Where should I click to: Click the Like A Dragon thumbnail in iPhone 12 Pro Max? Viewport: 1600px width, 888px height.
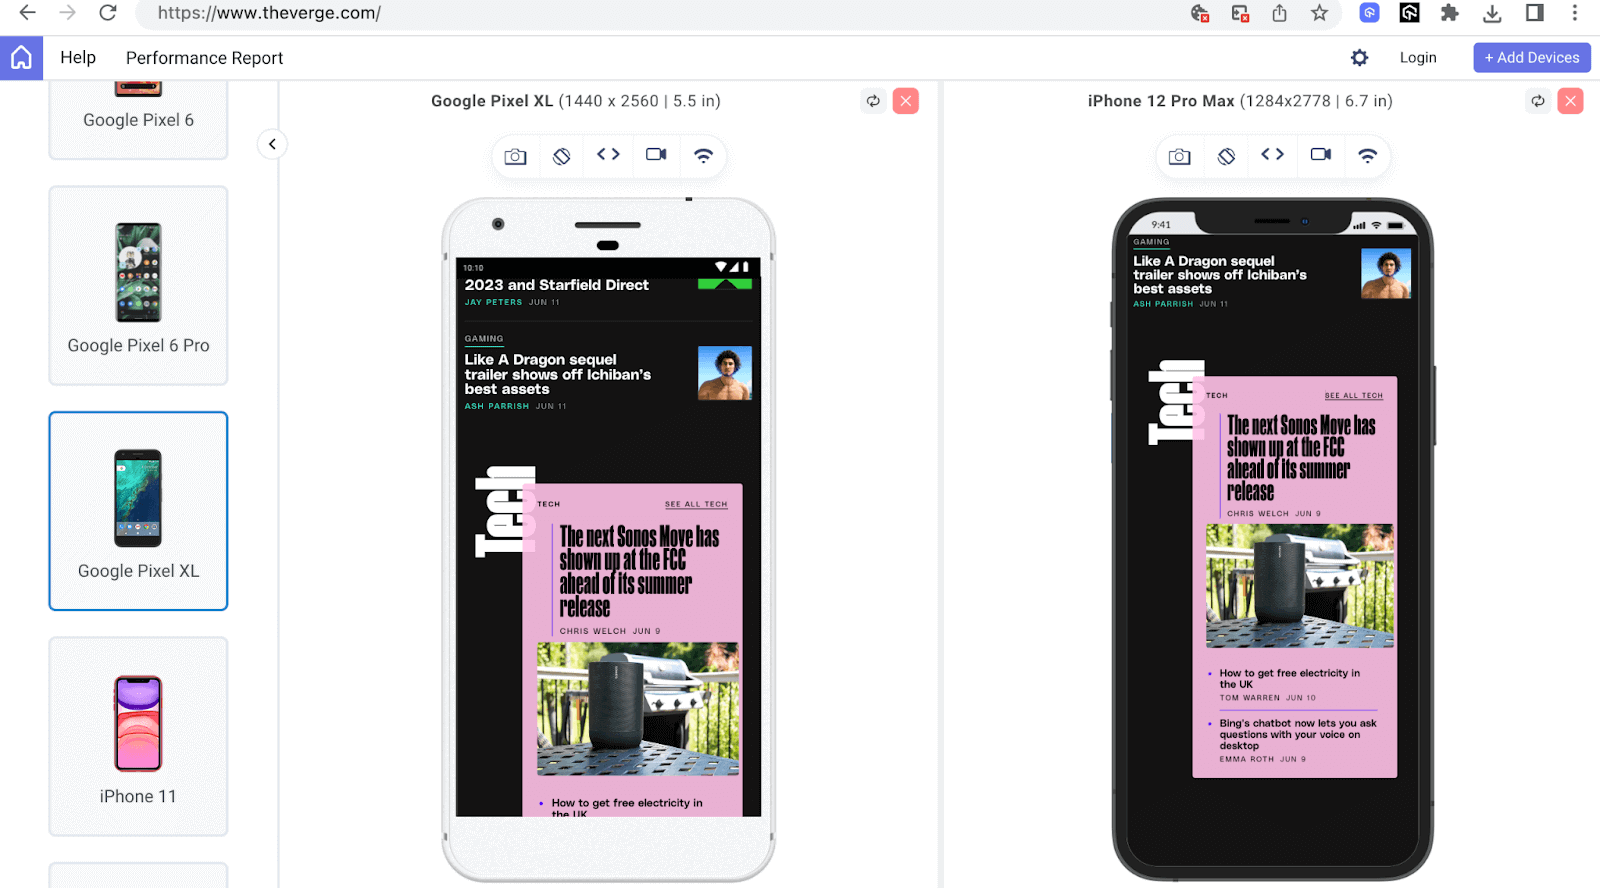(x=1386, y=273)
